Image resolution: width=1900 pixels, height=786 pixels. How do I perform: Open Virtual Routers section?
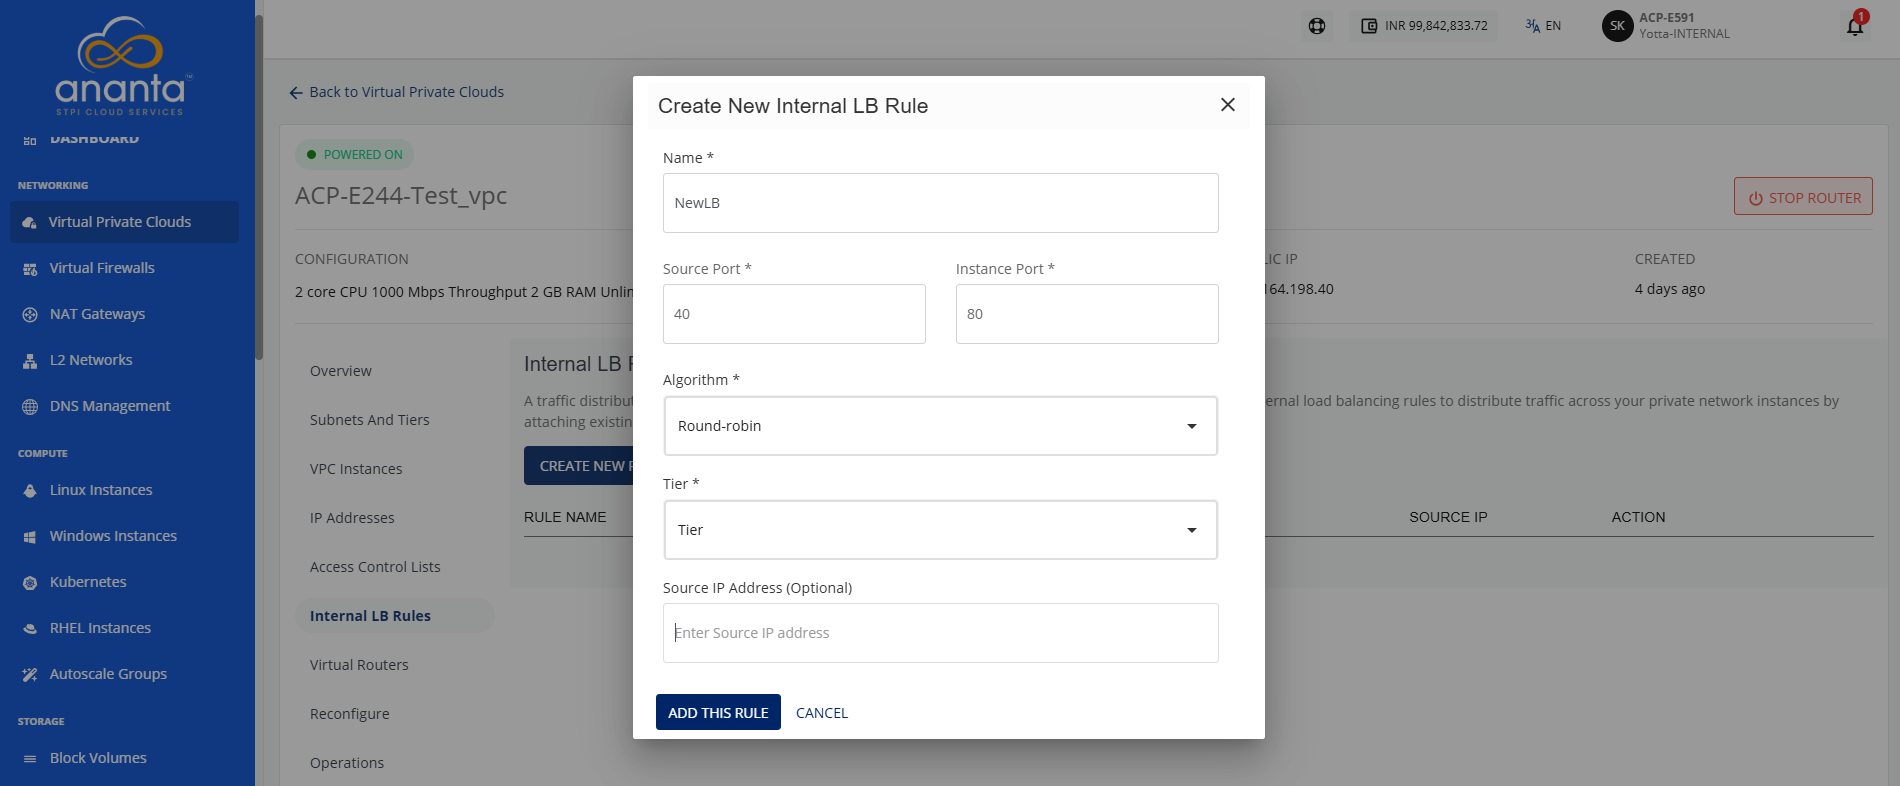click(359, 665)
